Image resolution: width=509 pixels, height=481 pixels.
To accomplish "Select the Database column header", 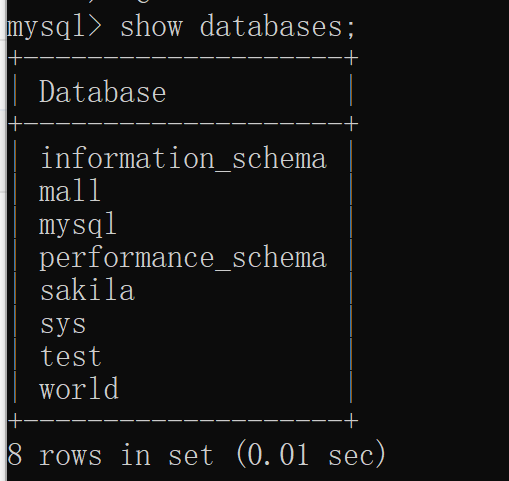I will click(103, 92).
